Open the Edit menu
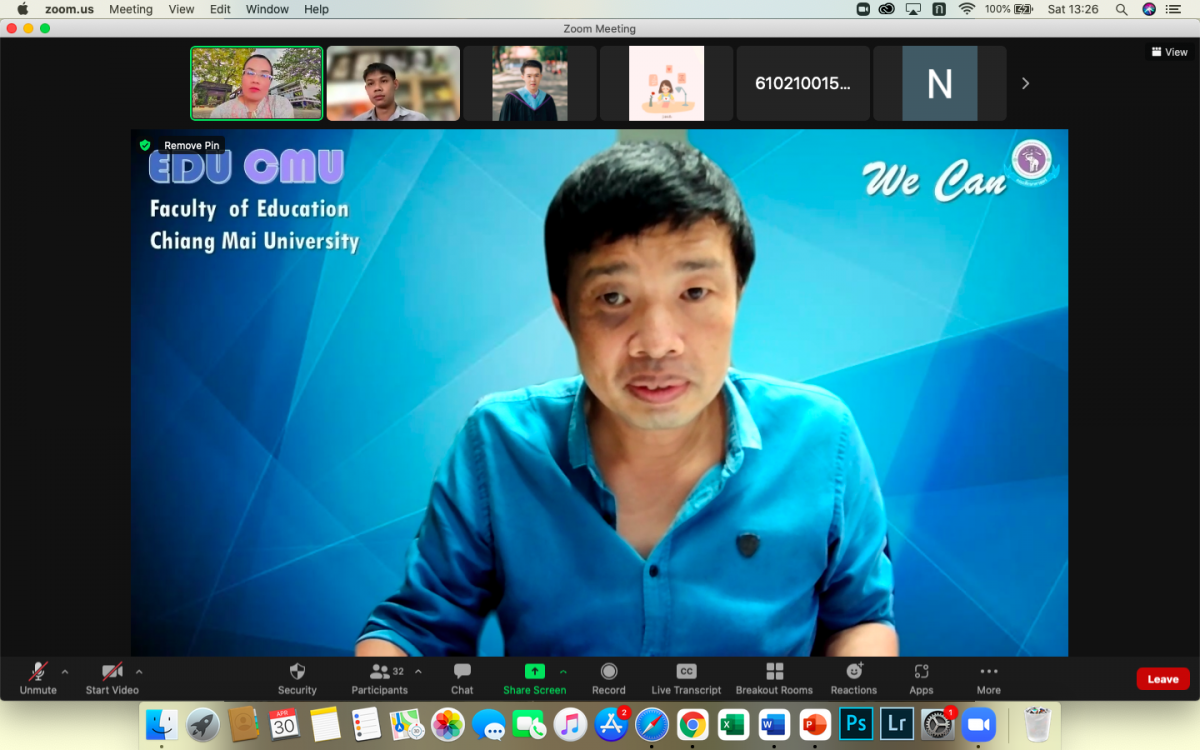1200x750 pixels. point(220,9)
